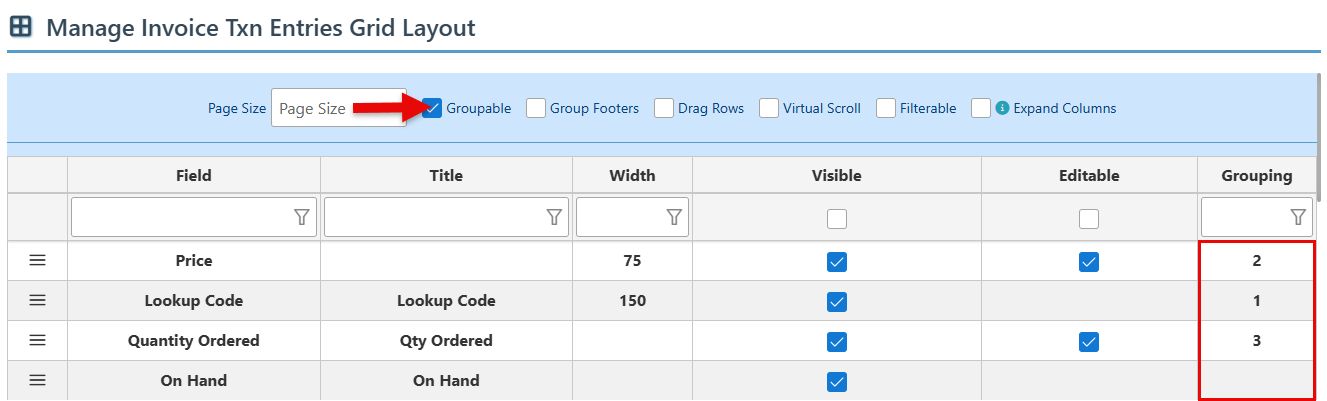Uncheck the Groupable checkbox
The image size is (1327, 401).
(x=432, y=108)
